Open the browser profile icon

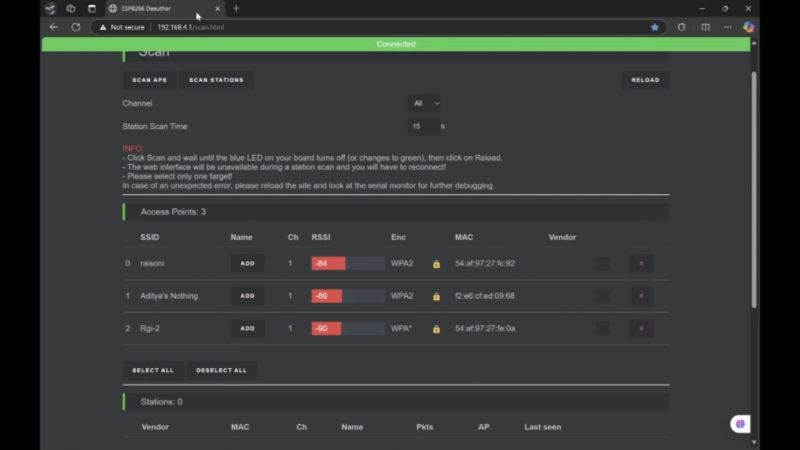[50, 9]
